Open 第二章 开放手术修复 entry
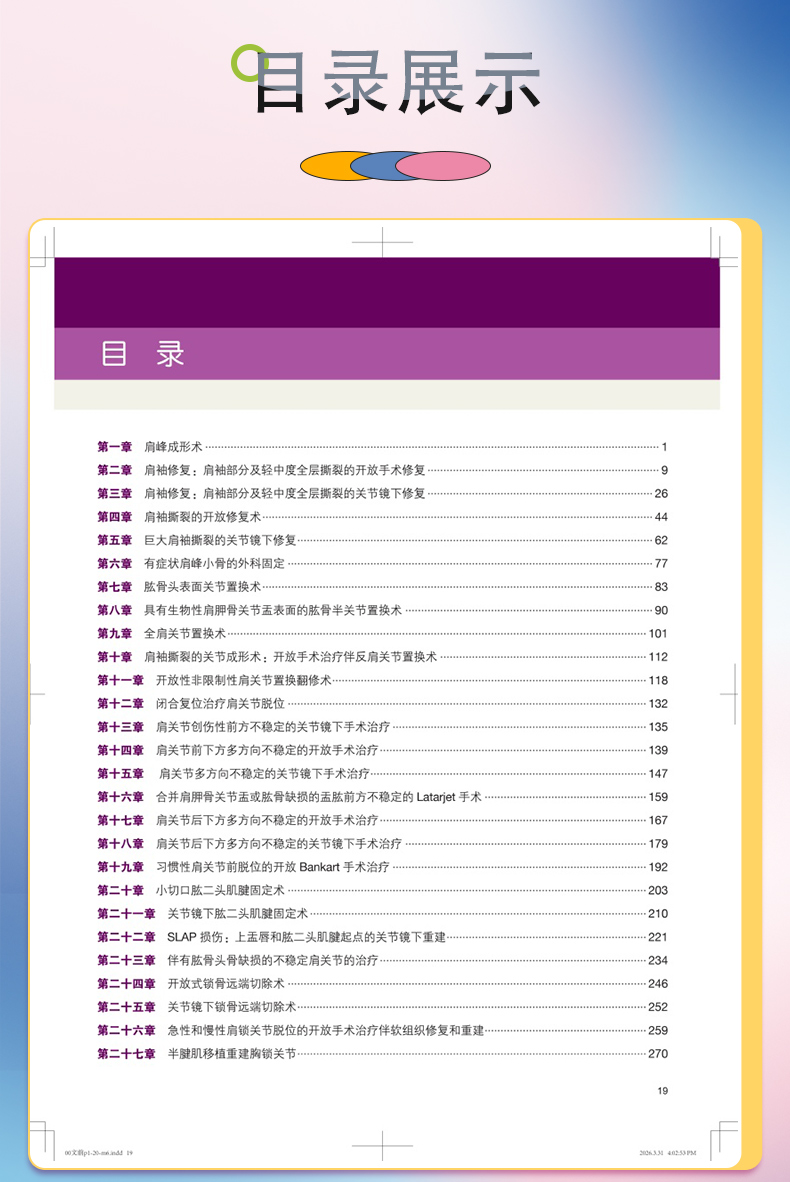 point(382,470)
